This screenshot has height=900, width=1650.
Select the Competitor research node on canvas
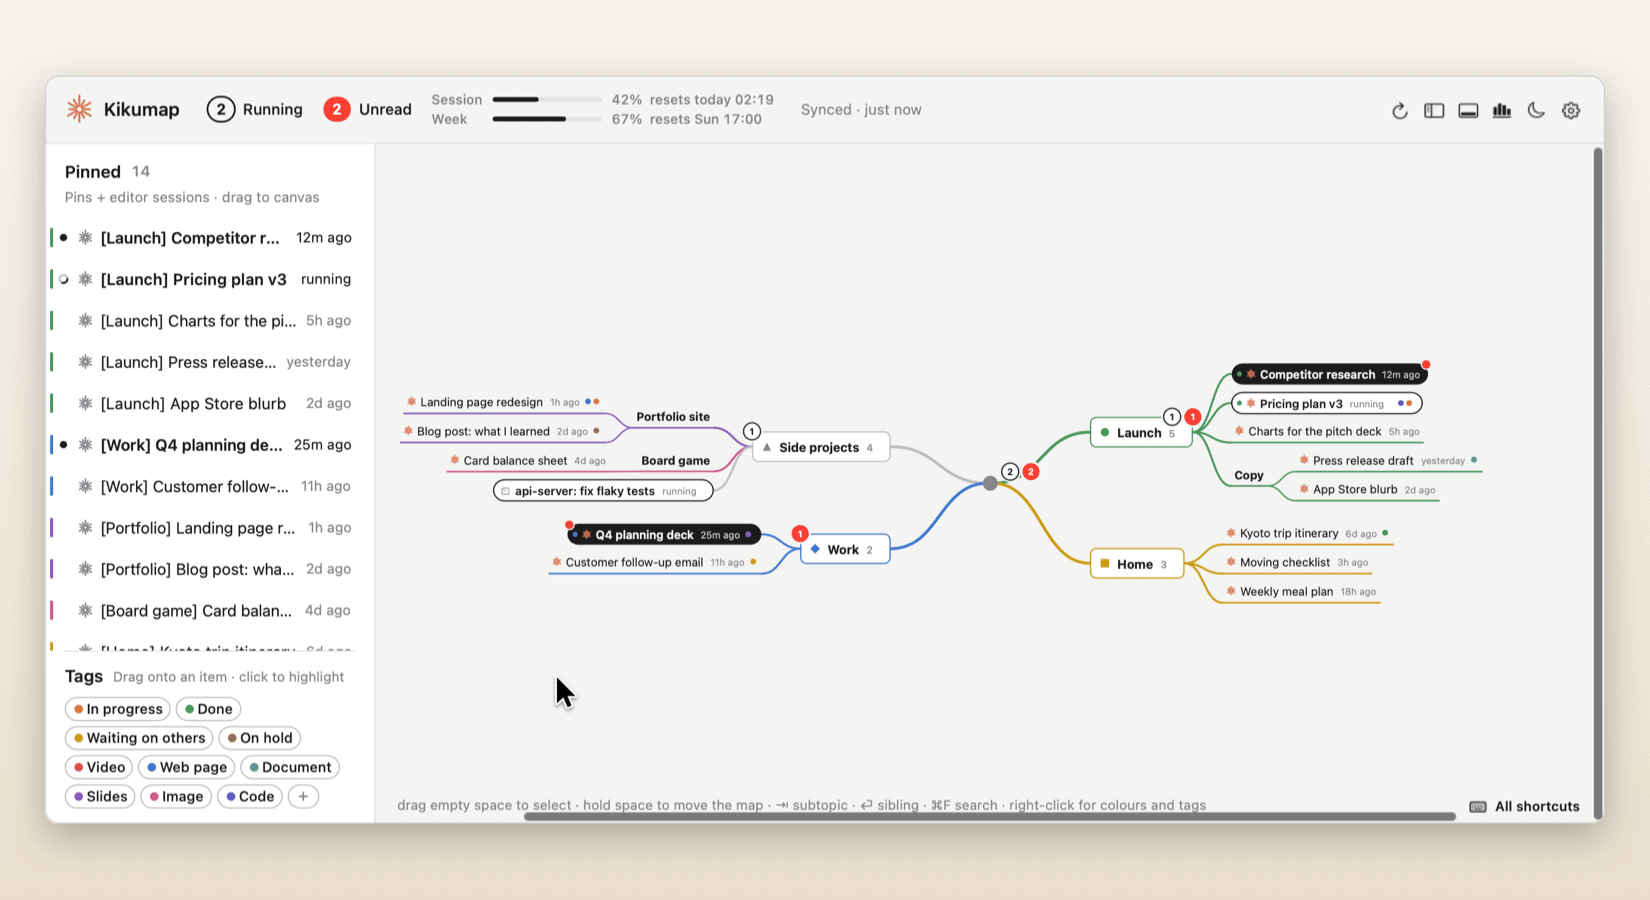(1329, 375)
